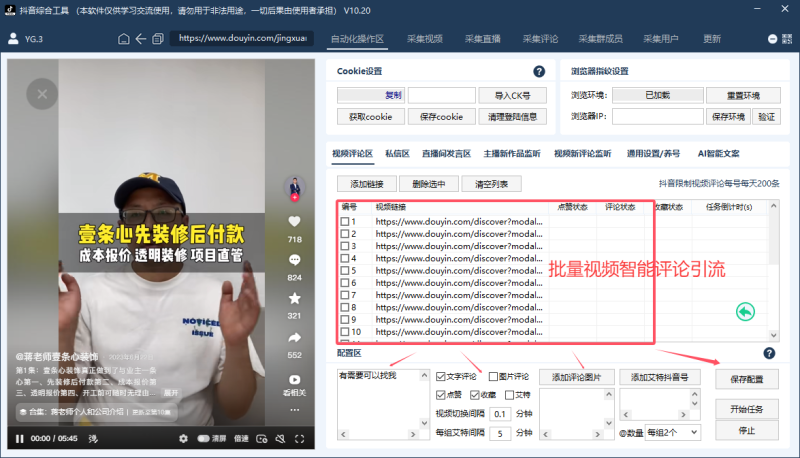Open the comments bubble icon showing 824
This screenshot has width=800, height=458.
point(294,260)
